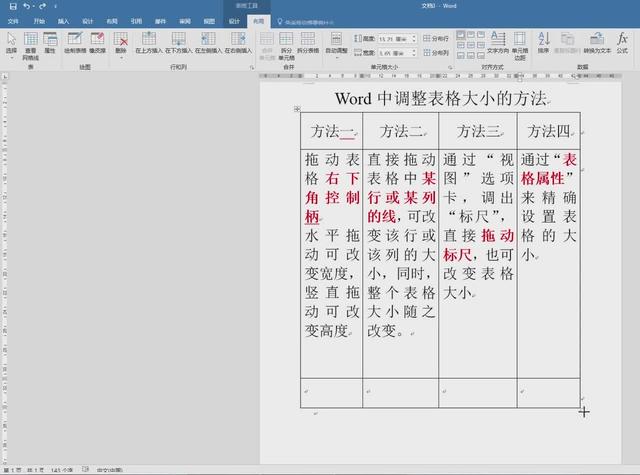The width and height of the screenshot is (640, 475).
Task: Decrease column width with the down spinner
Action: click(x=414, y=55)
